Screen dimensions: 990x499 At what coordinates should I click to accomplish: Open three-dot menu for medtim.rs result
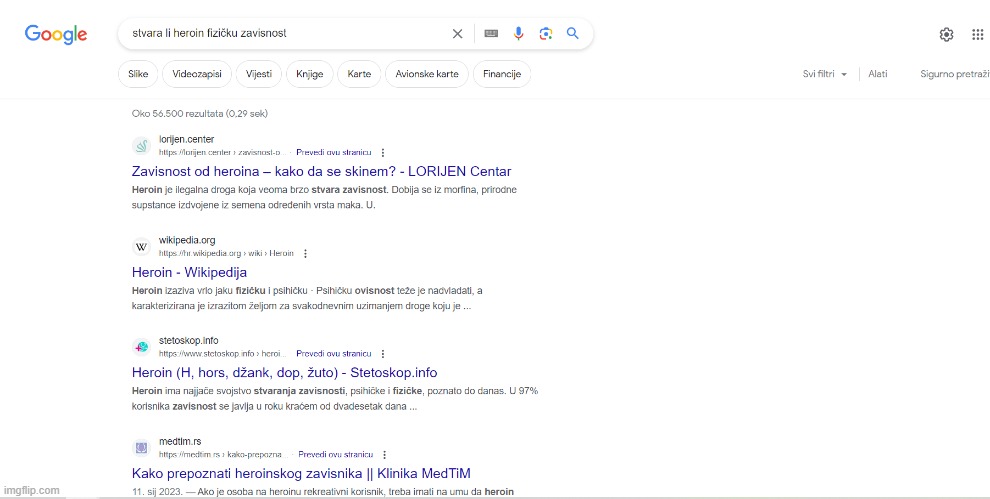tap(385, 455)
